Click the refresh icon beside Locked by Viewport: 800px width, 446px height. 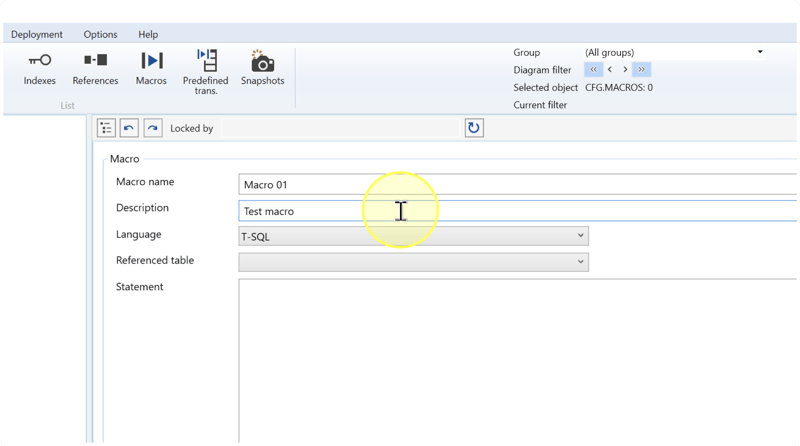click(x=474, y=128)
